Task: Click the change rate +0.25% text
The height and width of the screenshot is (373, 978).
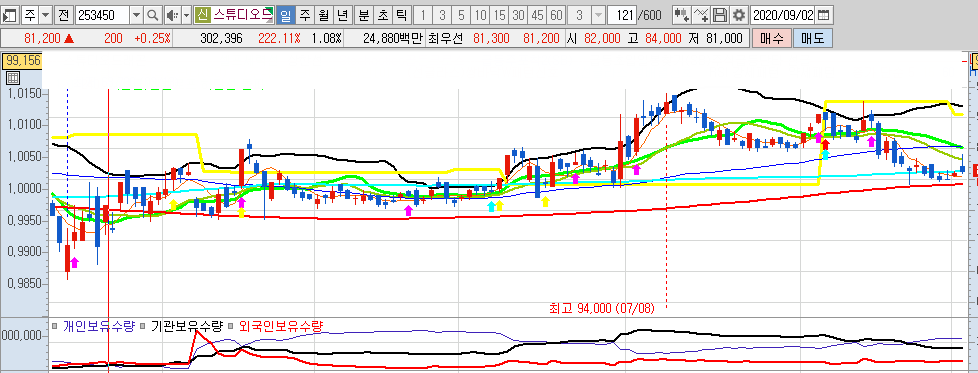Action: click(x=152, y=39)
